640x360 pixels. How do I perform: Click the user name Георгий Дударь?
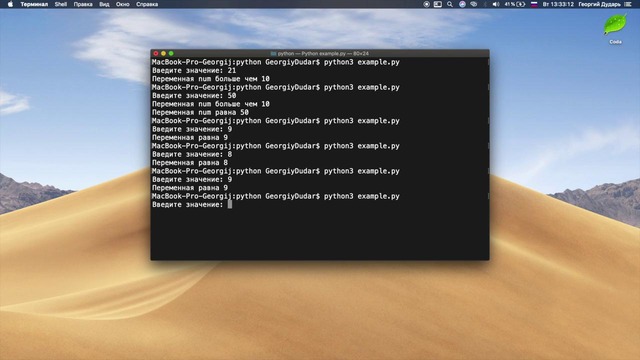pyautogui.click(x=599, y=4)
